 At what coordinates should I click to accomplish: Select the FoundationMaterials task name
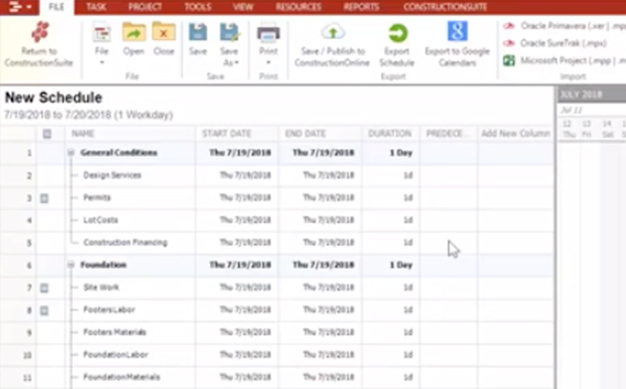point(121,377)
